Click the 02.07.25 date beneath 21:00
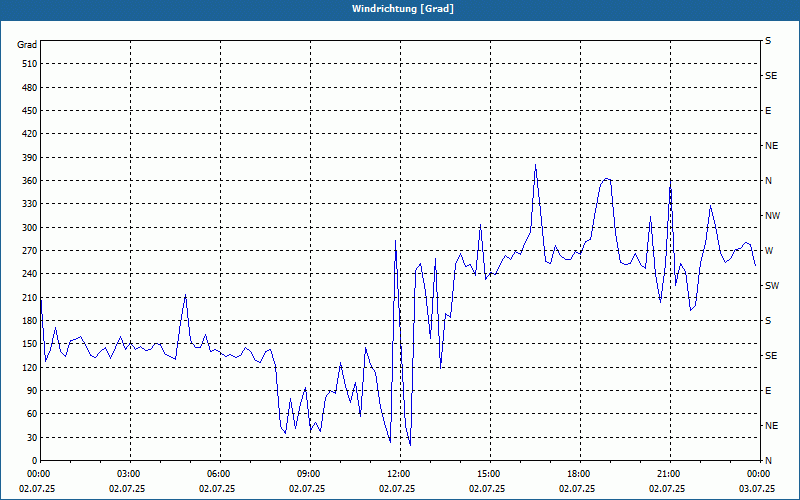This screenshot has width=800, height=500. point(667,488)
